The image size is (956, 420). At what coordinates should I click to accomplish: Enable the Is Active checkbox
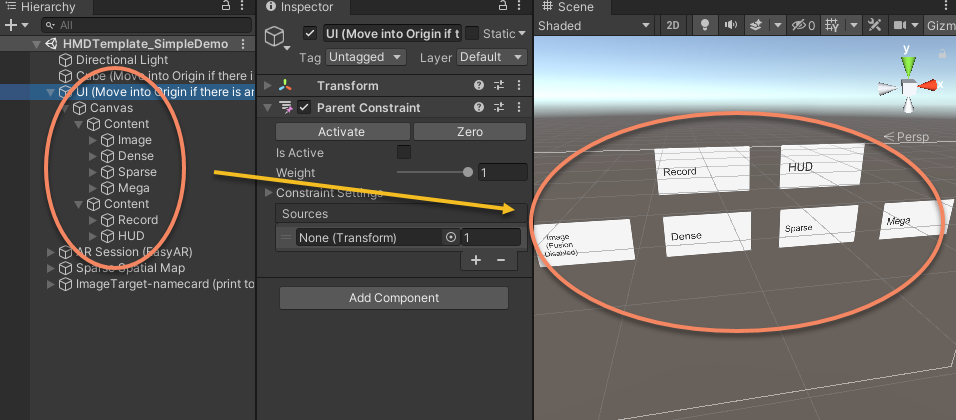(404, 152)
